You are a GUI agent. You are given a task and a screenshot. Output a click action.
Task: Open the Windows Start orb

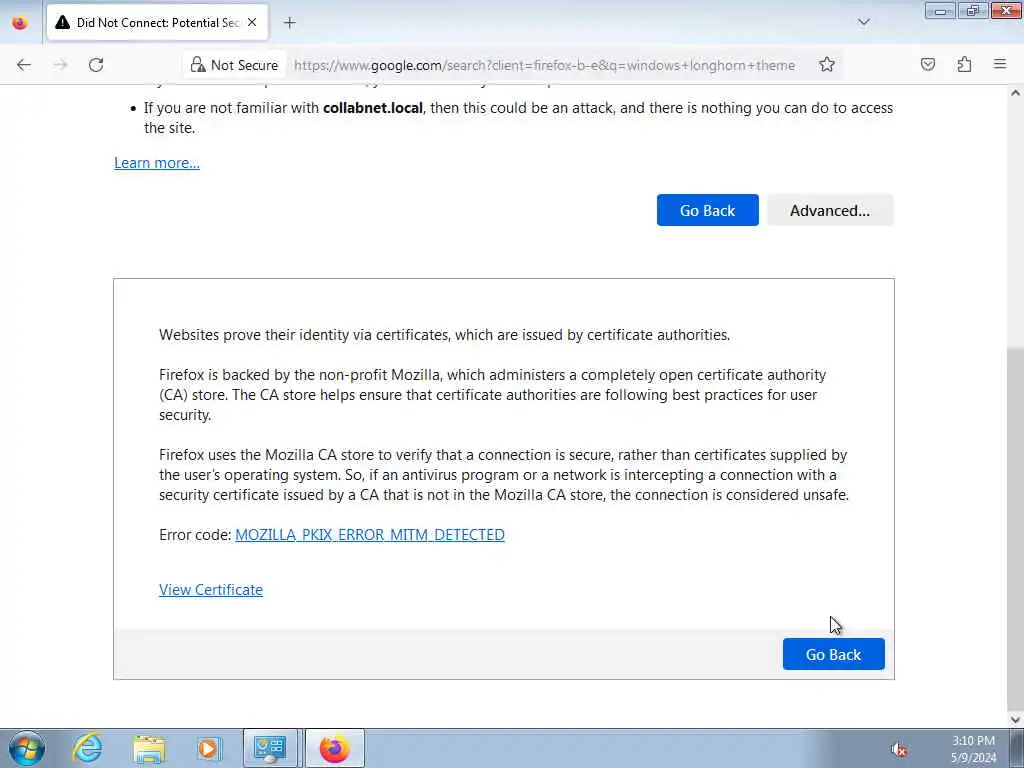click(x=27, y=748)
